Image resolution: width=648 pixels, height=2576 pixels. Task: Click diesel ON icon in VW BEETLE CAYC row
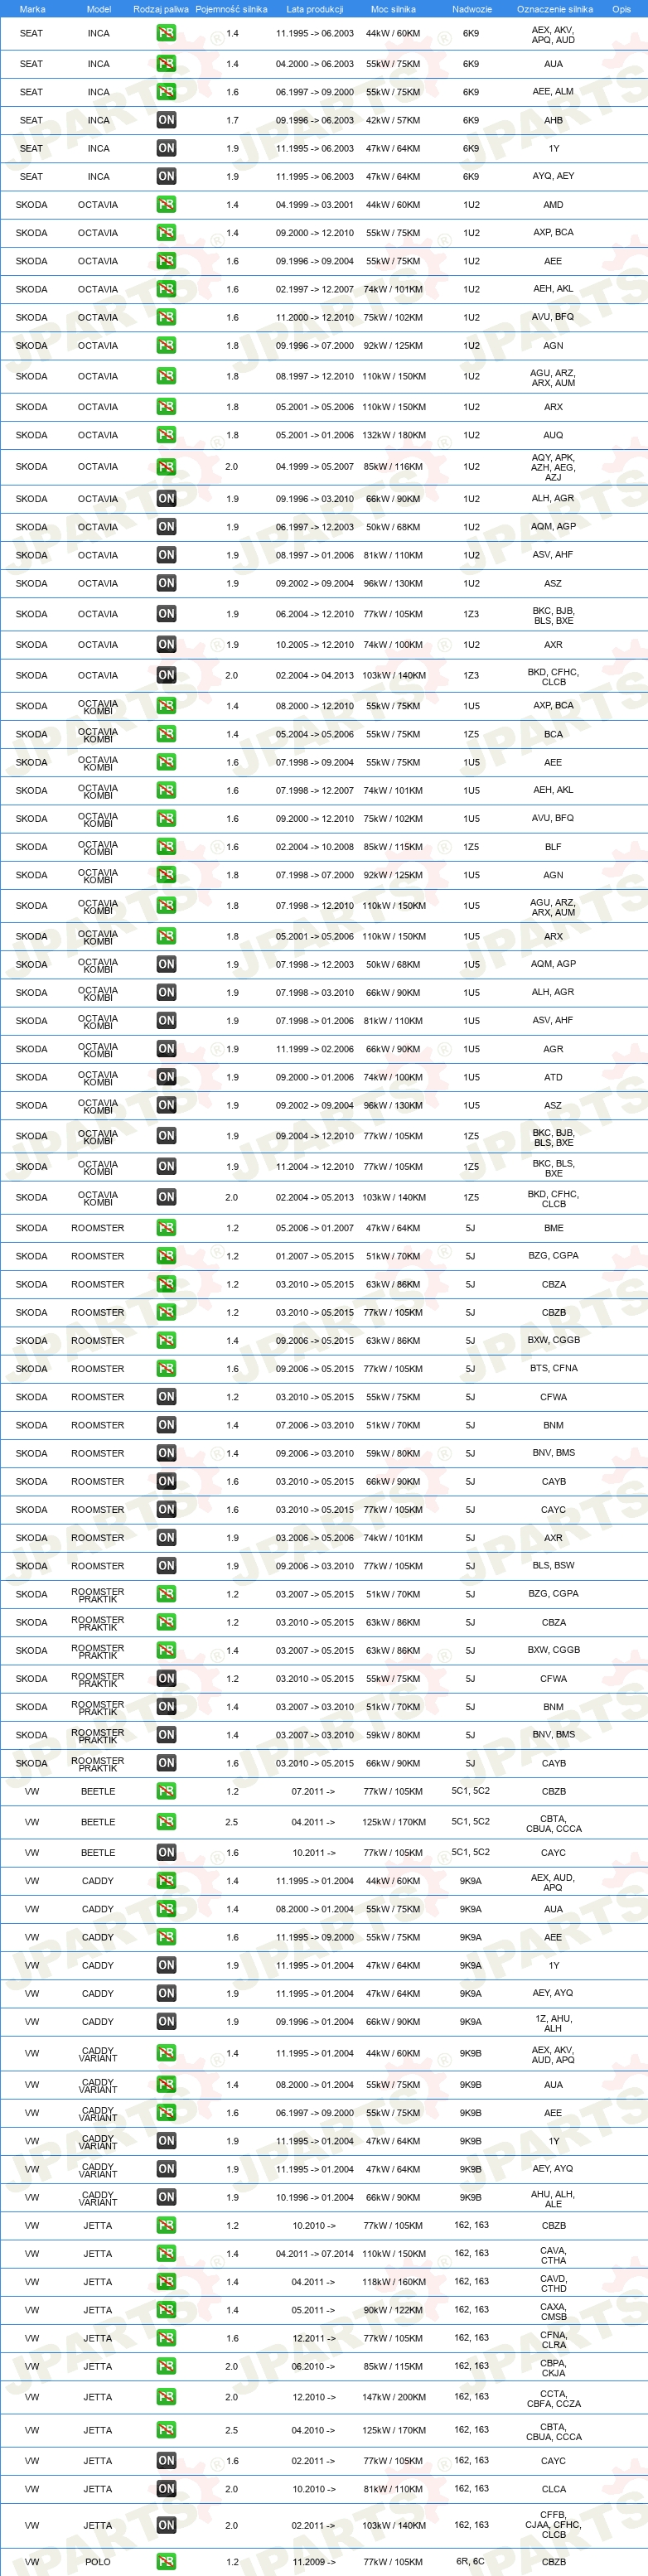(166, 1853)
